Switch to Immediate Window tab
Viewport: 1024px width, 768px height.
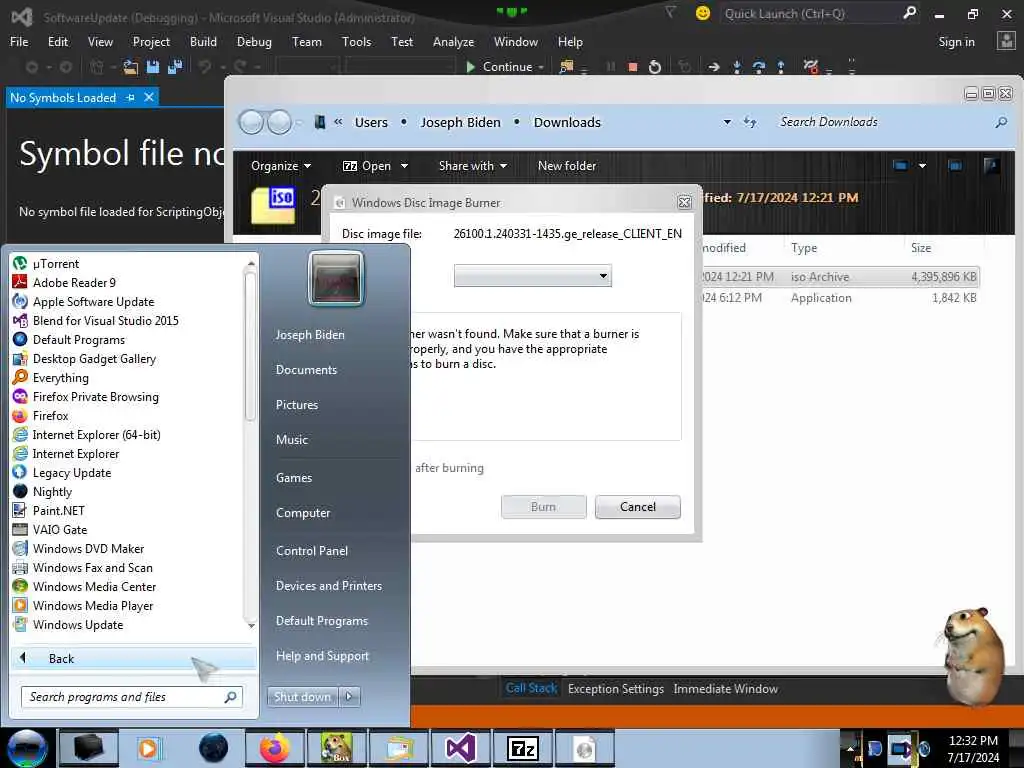(x=726, y=688)
